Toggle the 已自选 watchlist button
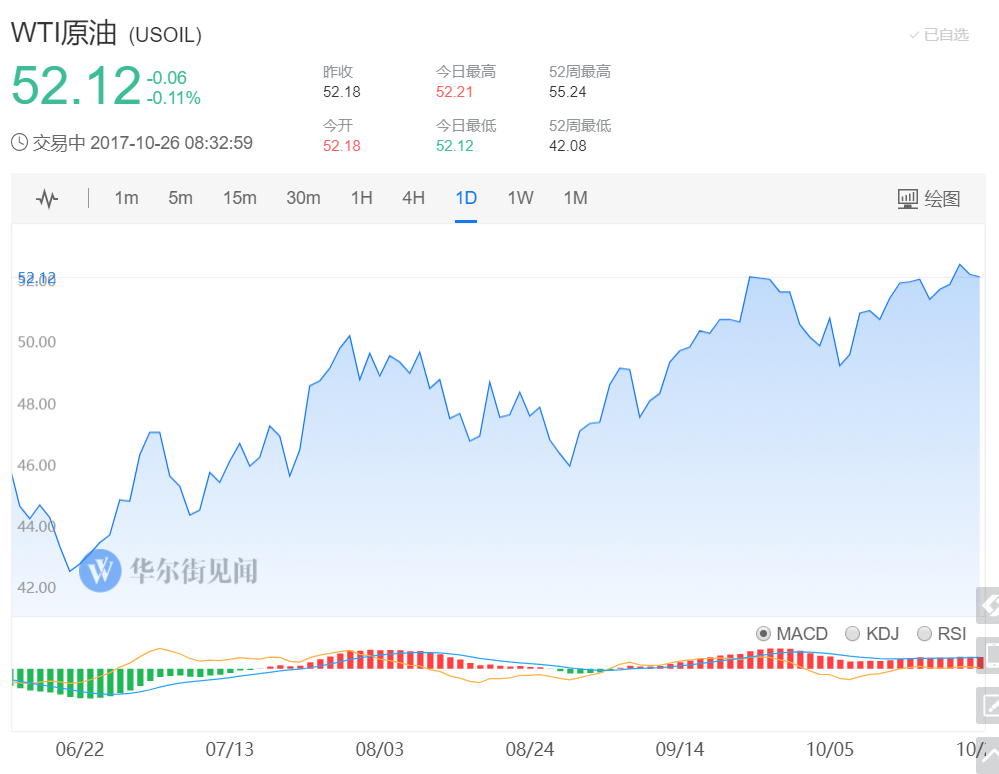 coord(938,35)
